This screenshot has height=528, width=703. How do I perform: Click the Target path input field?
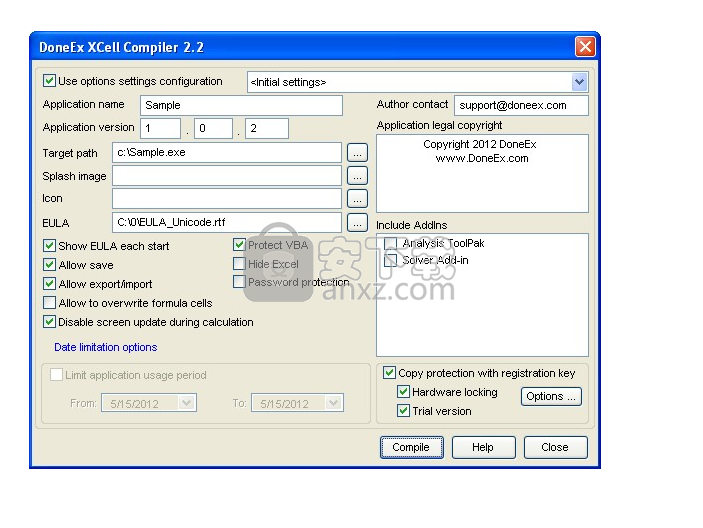227,152
